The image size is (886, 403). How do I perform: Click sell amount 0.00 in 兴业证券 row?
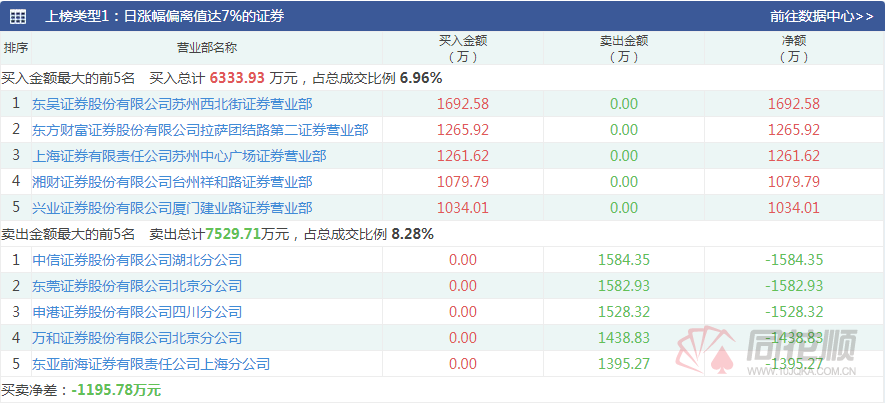(x=624, y=208)
